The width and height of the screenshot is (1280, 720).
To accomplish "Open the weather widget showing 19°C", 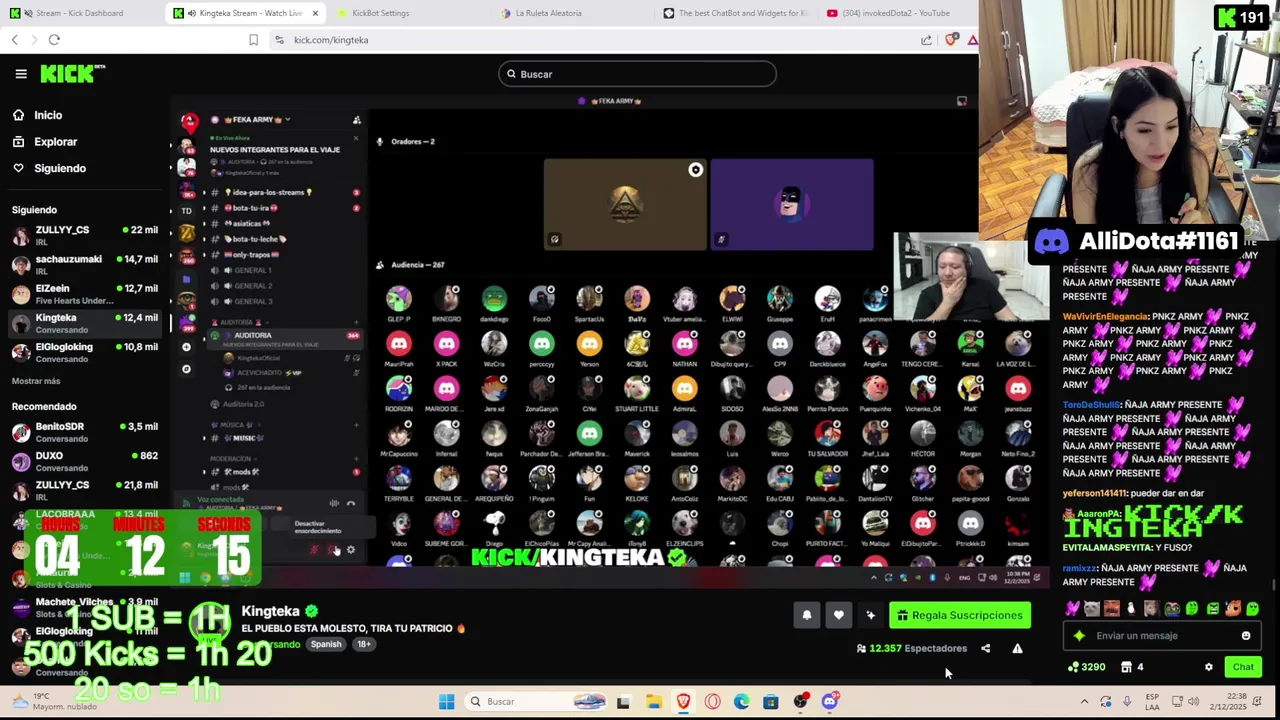I will [48, 701].
